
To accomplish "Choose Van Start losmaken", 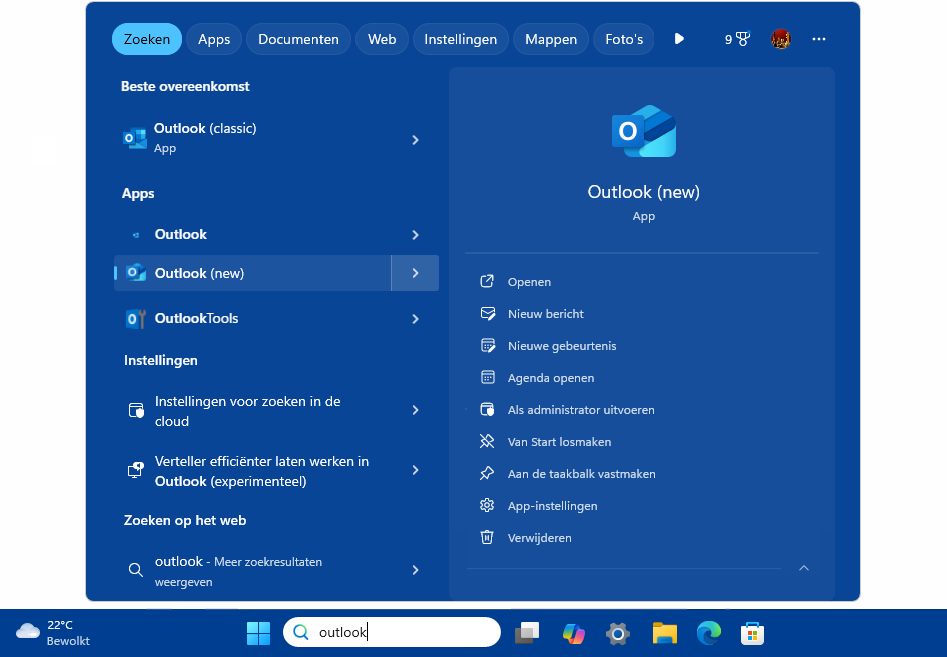I will pyautogui.click(x=559, y=442).
